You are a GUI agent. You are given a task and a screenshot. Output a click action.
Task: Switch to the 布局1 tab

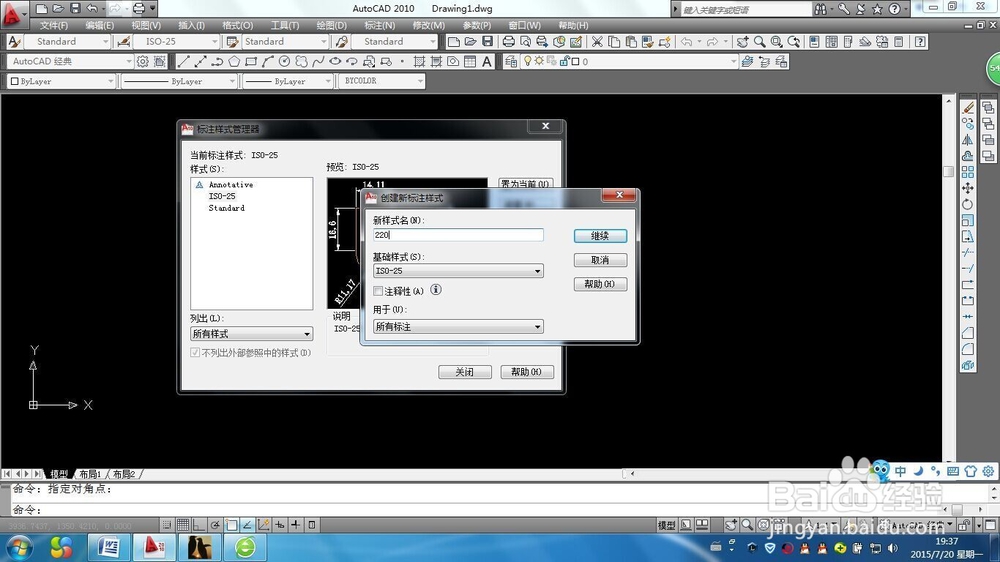(90, 474)
